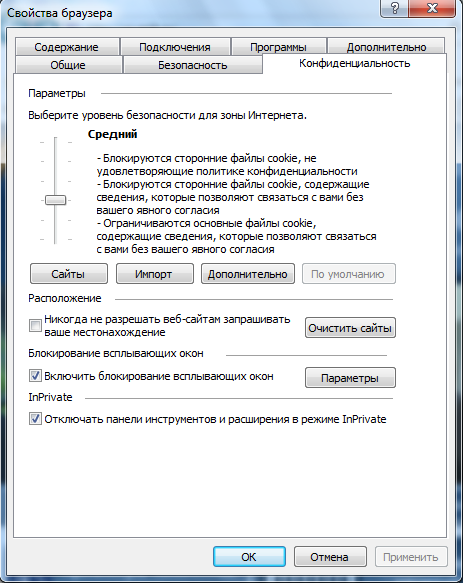Switch to the Безопасность tab
This screenshot has height=583, width=463.
(193, 65)
